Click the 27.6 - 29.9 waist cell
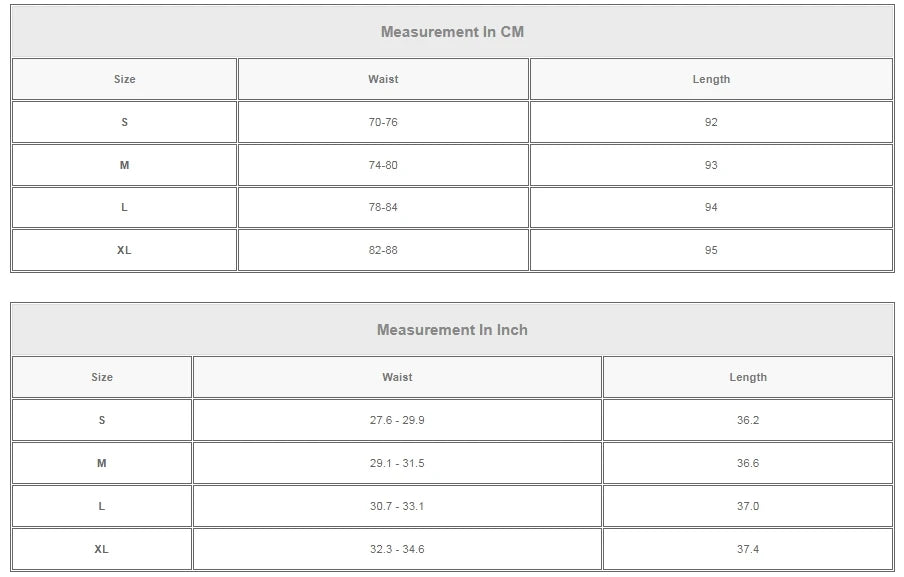The height and width of the screenshot is (577, 904). pos(397,420)
